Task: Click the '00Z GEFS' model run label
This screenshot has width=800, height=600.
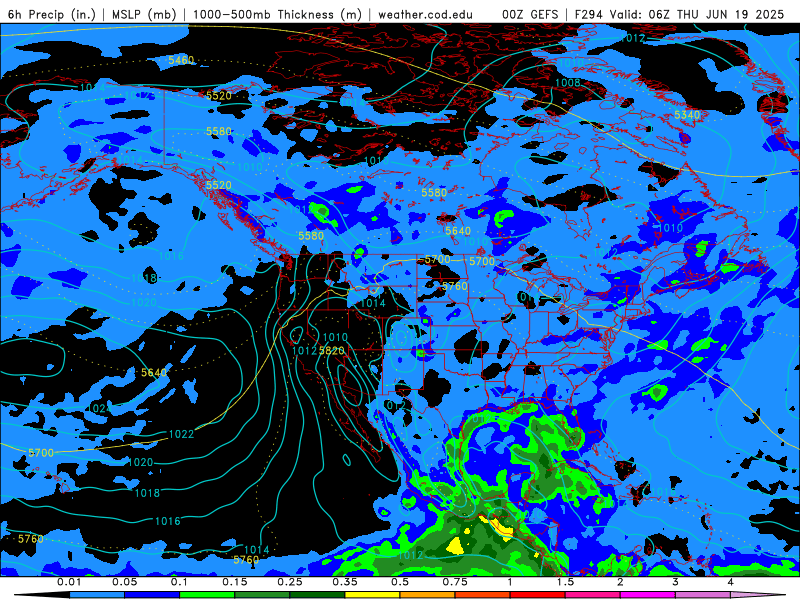Action: point(530,15)
